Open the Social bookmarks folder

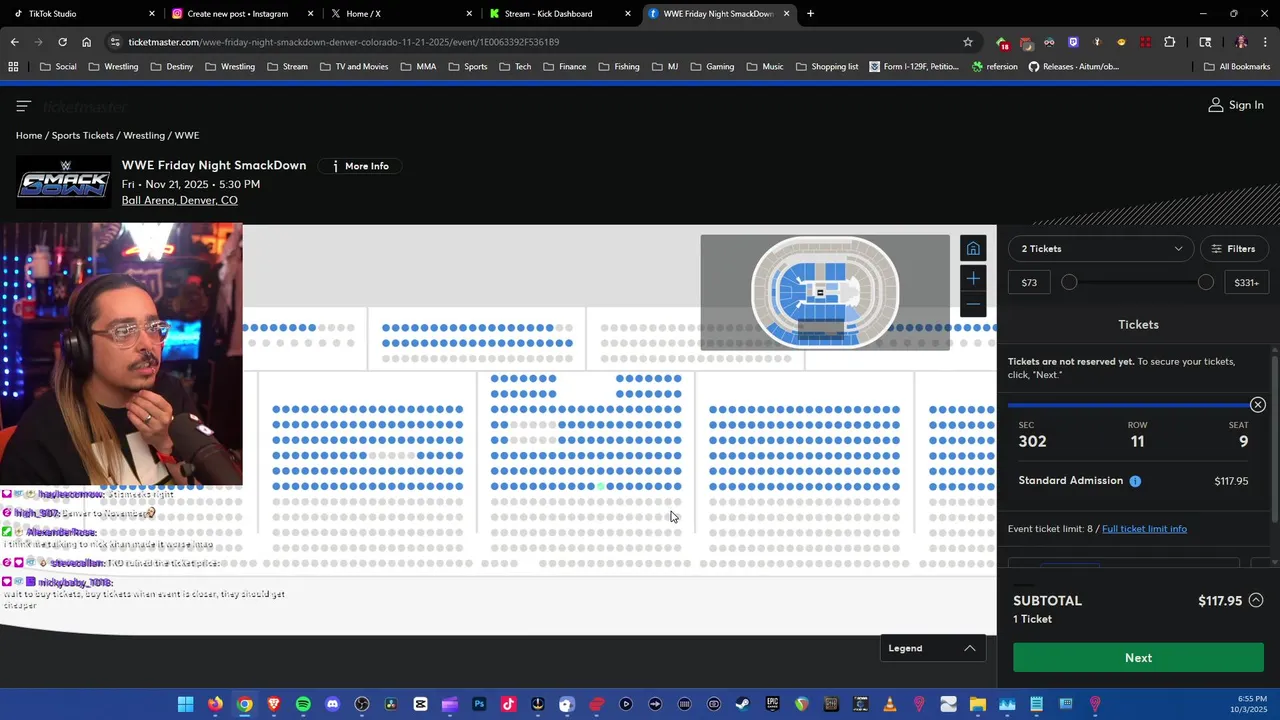point(58,67)
